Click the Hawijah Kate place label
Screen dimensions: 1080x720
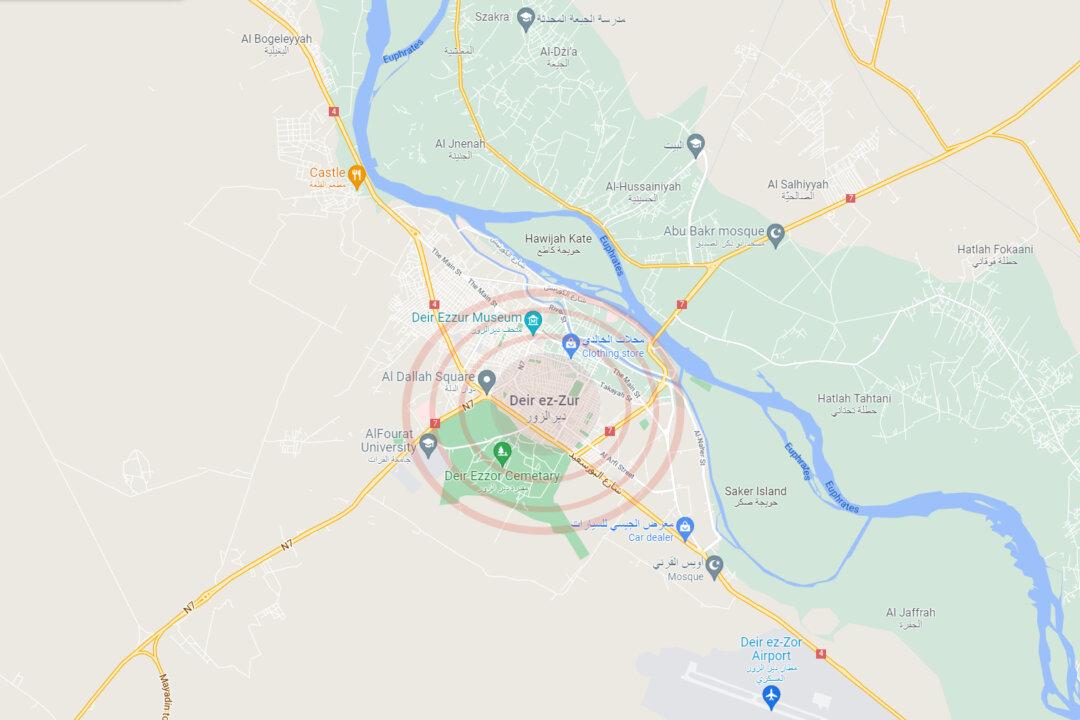(x=558, y=238)
